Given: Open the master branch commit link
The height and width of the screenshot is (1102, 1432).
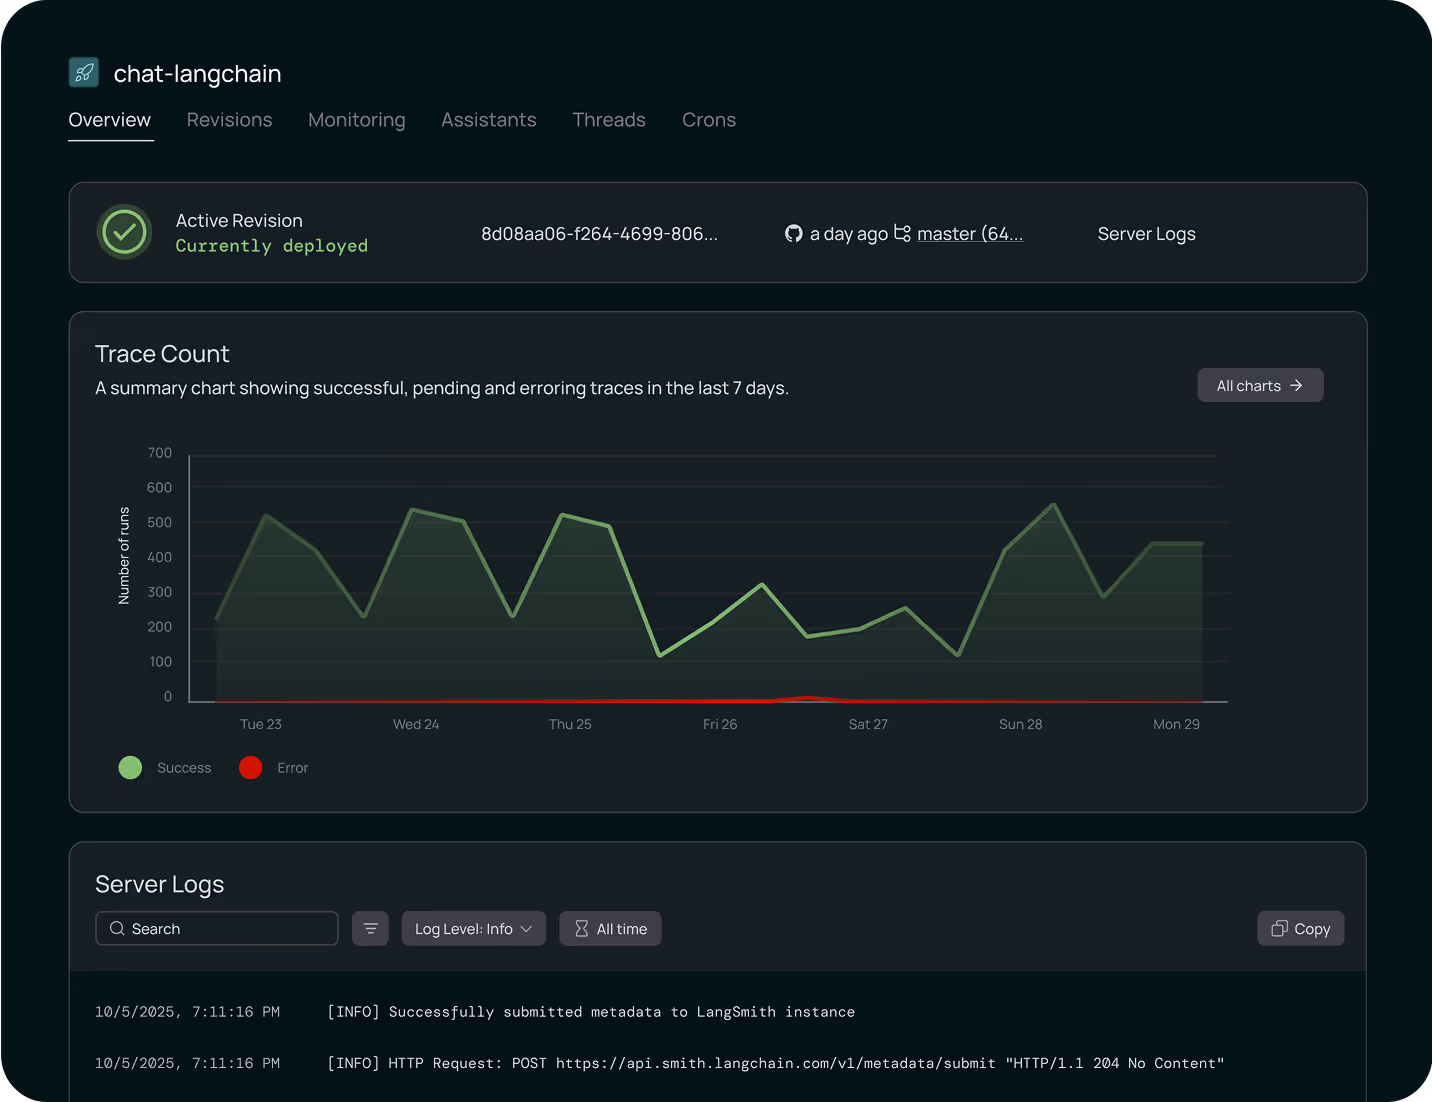Looking at the screenshot, I should click(969, 233).
